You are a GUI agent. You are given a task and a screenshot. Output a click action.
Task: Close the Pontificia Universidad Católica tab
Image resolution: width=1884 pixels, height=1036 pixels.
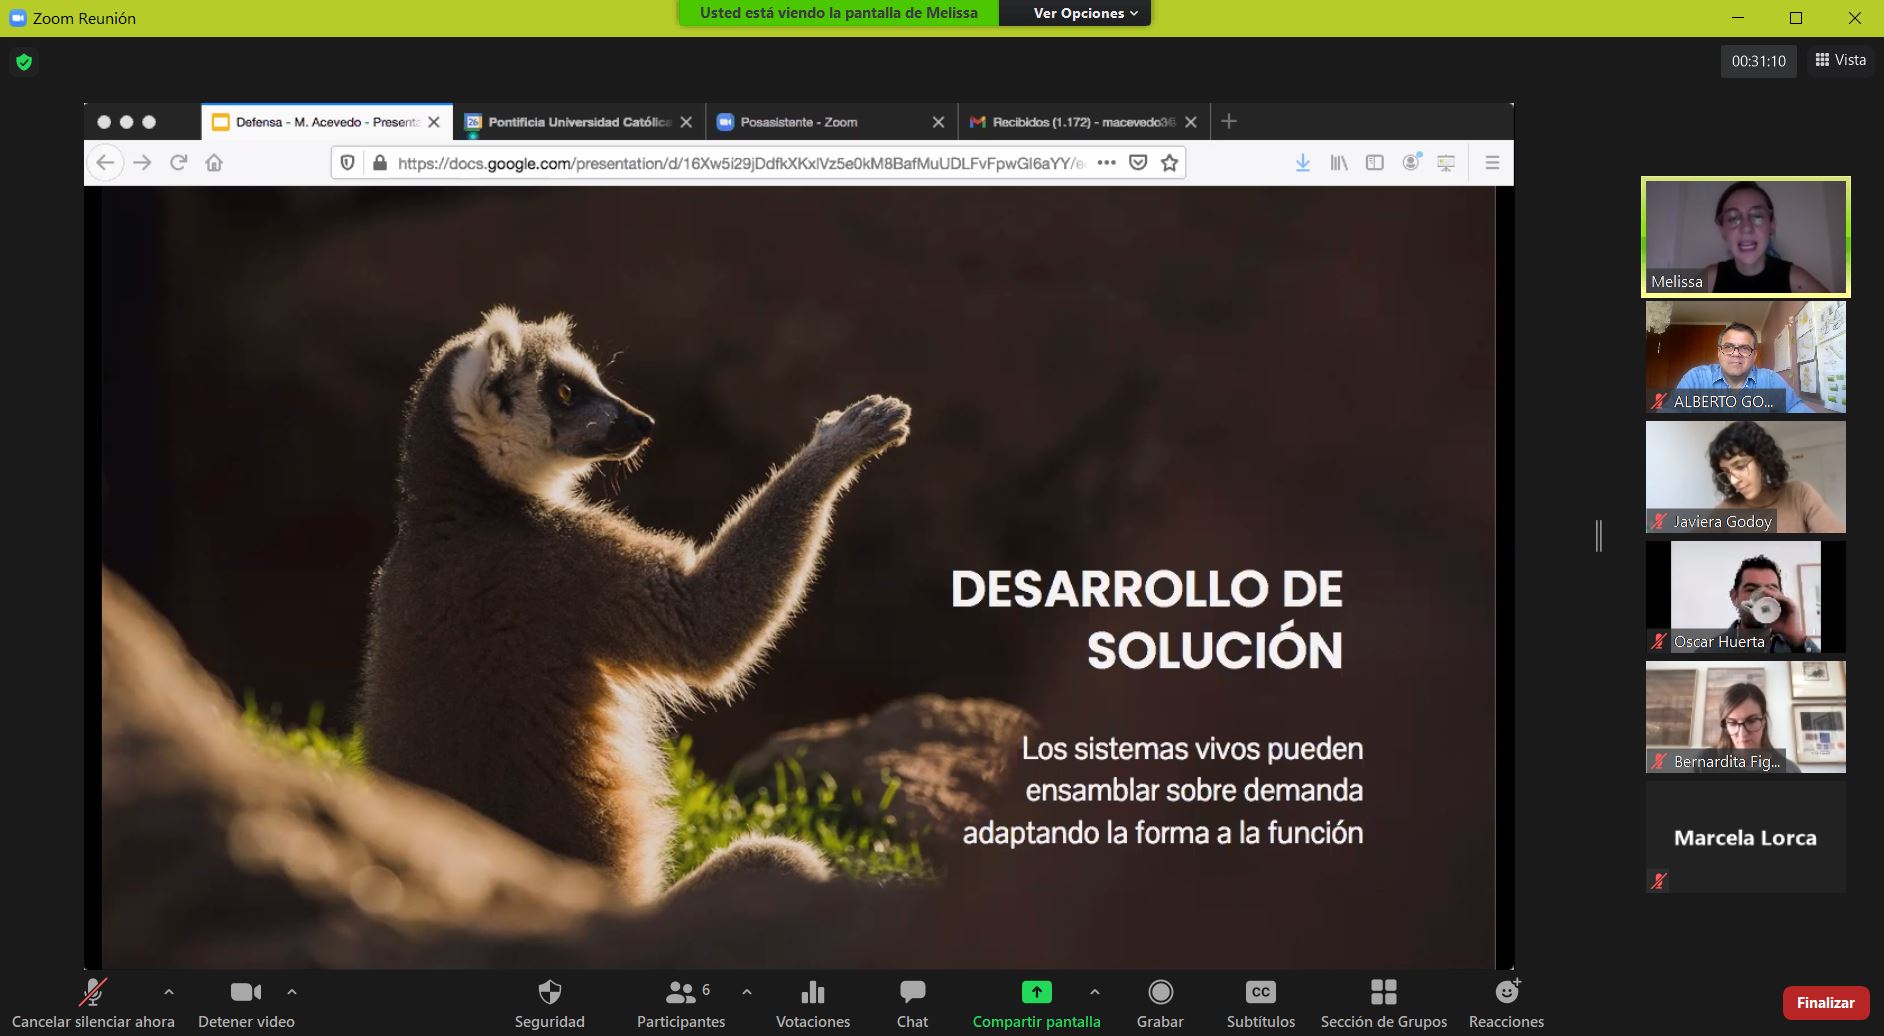click(686, 122)
